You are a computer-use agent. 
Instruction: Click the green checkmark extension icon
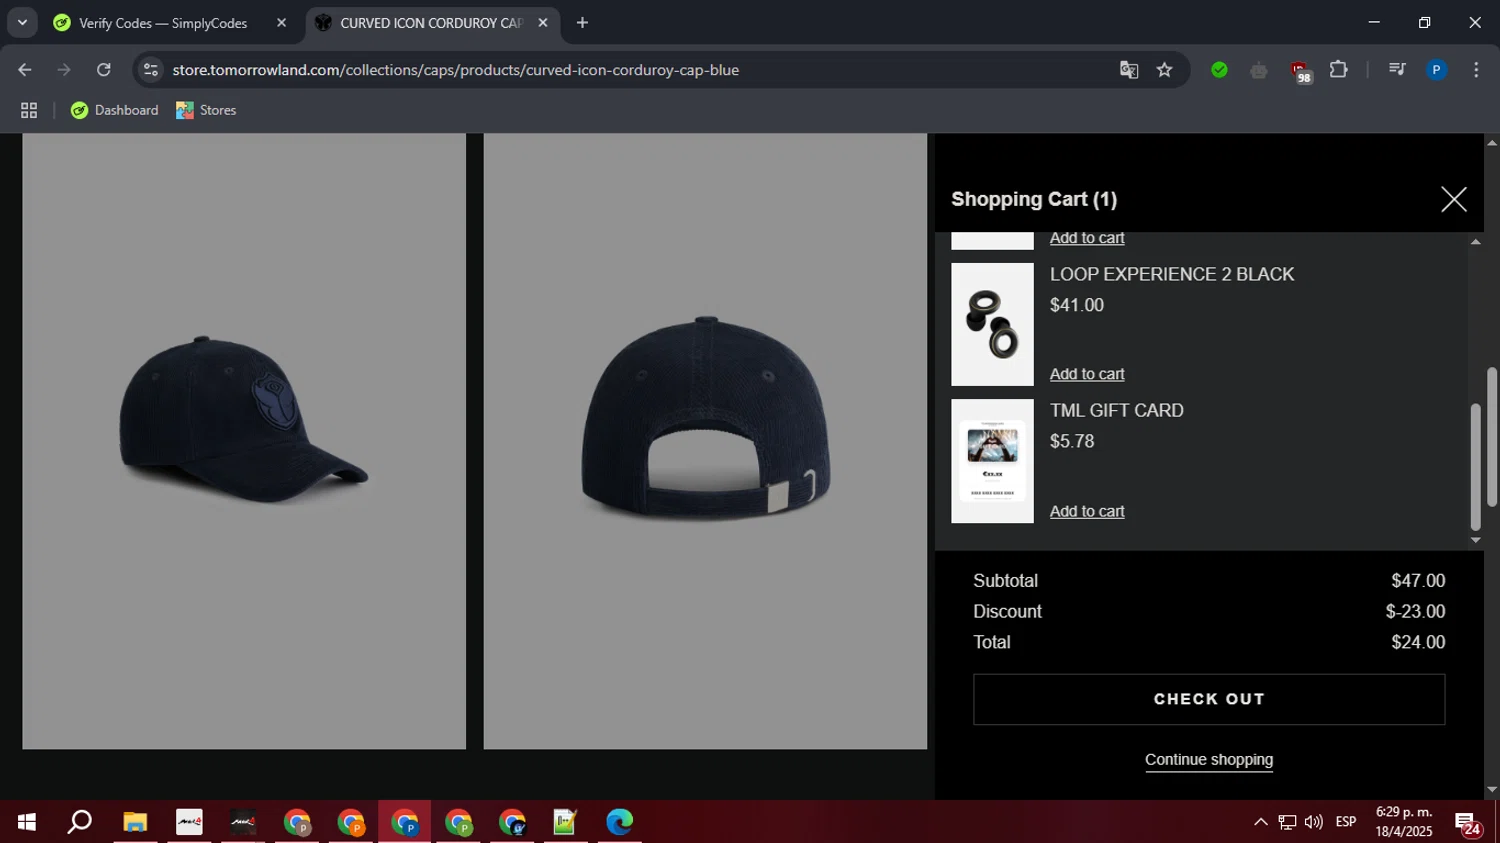(1219, 70)
